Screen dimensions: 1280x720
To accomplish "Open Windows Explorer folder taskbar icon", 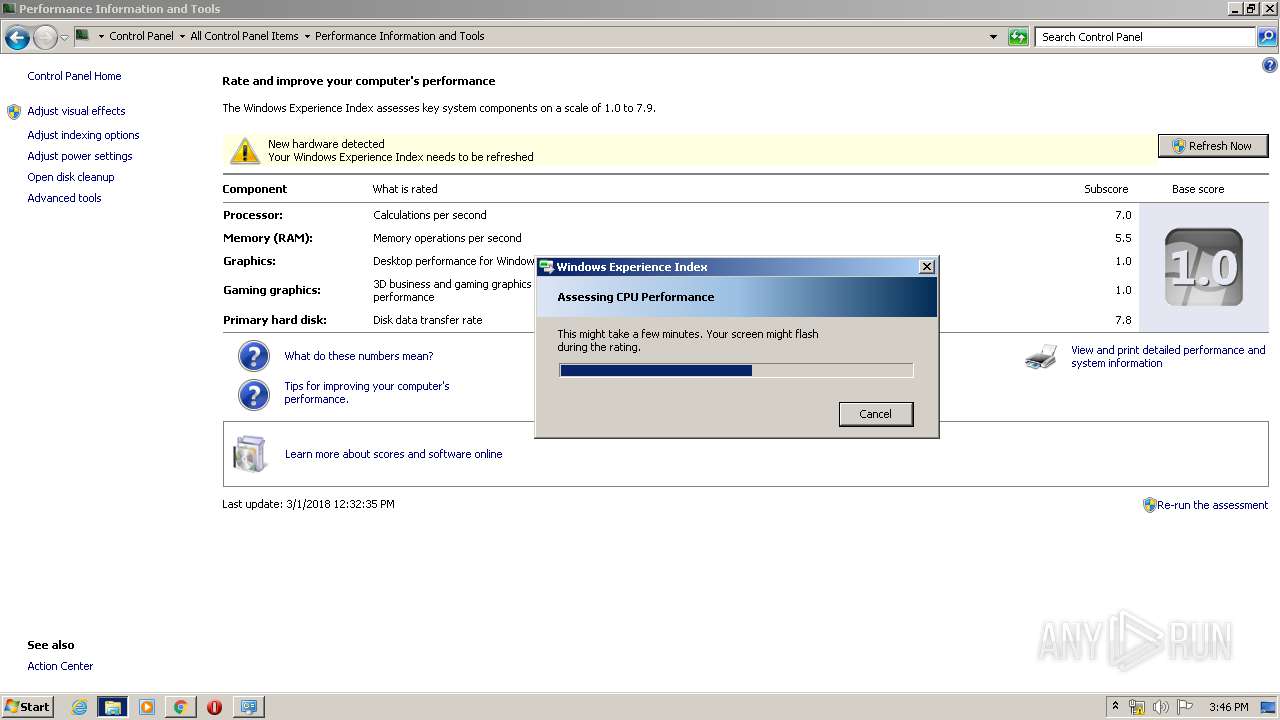I will [x=112, y=707].
